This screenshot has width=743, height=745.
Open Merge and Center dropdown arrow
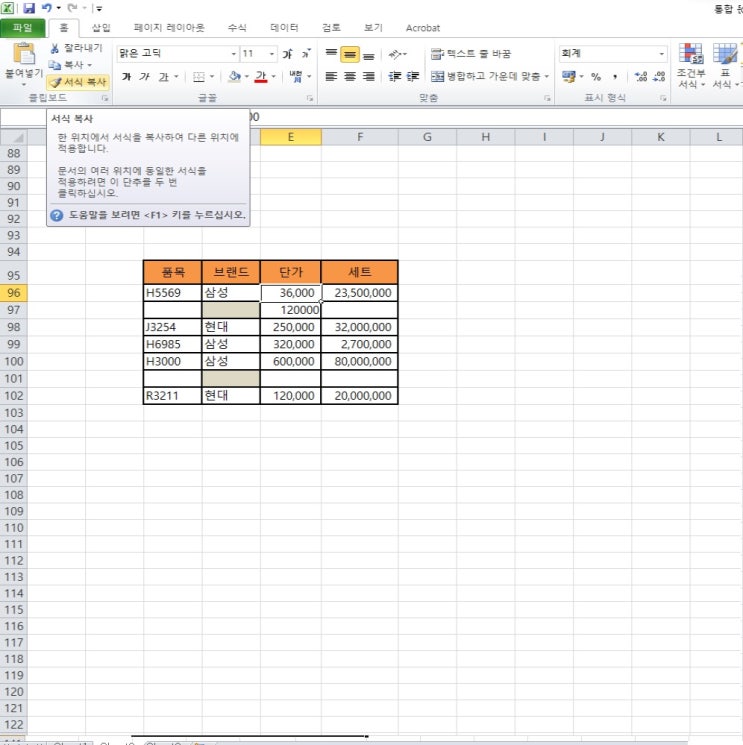click(546, 76)
